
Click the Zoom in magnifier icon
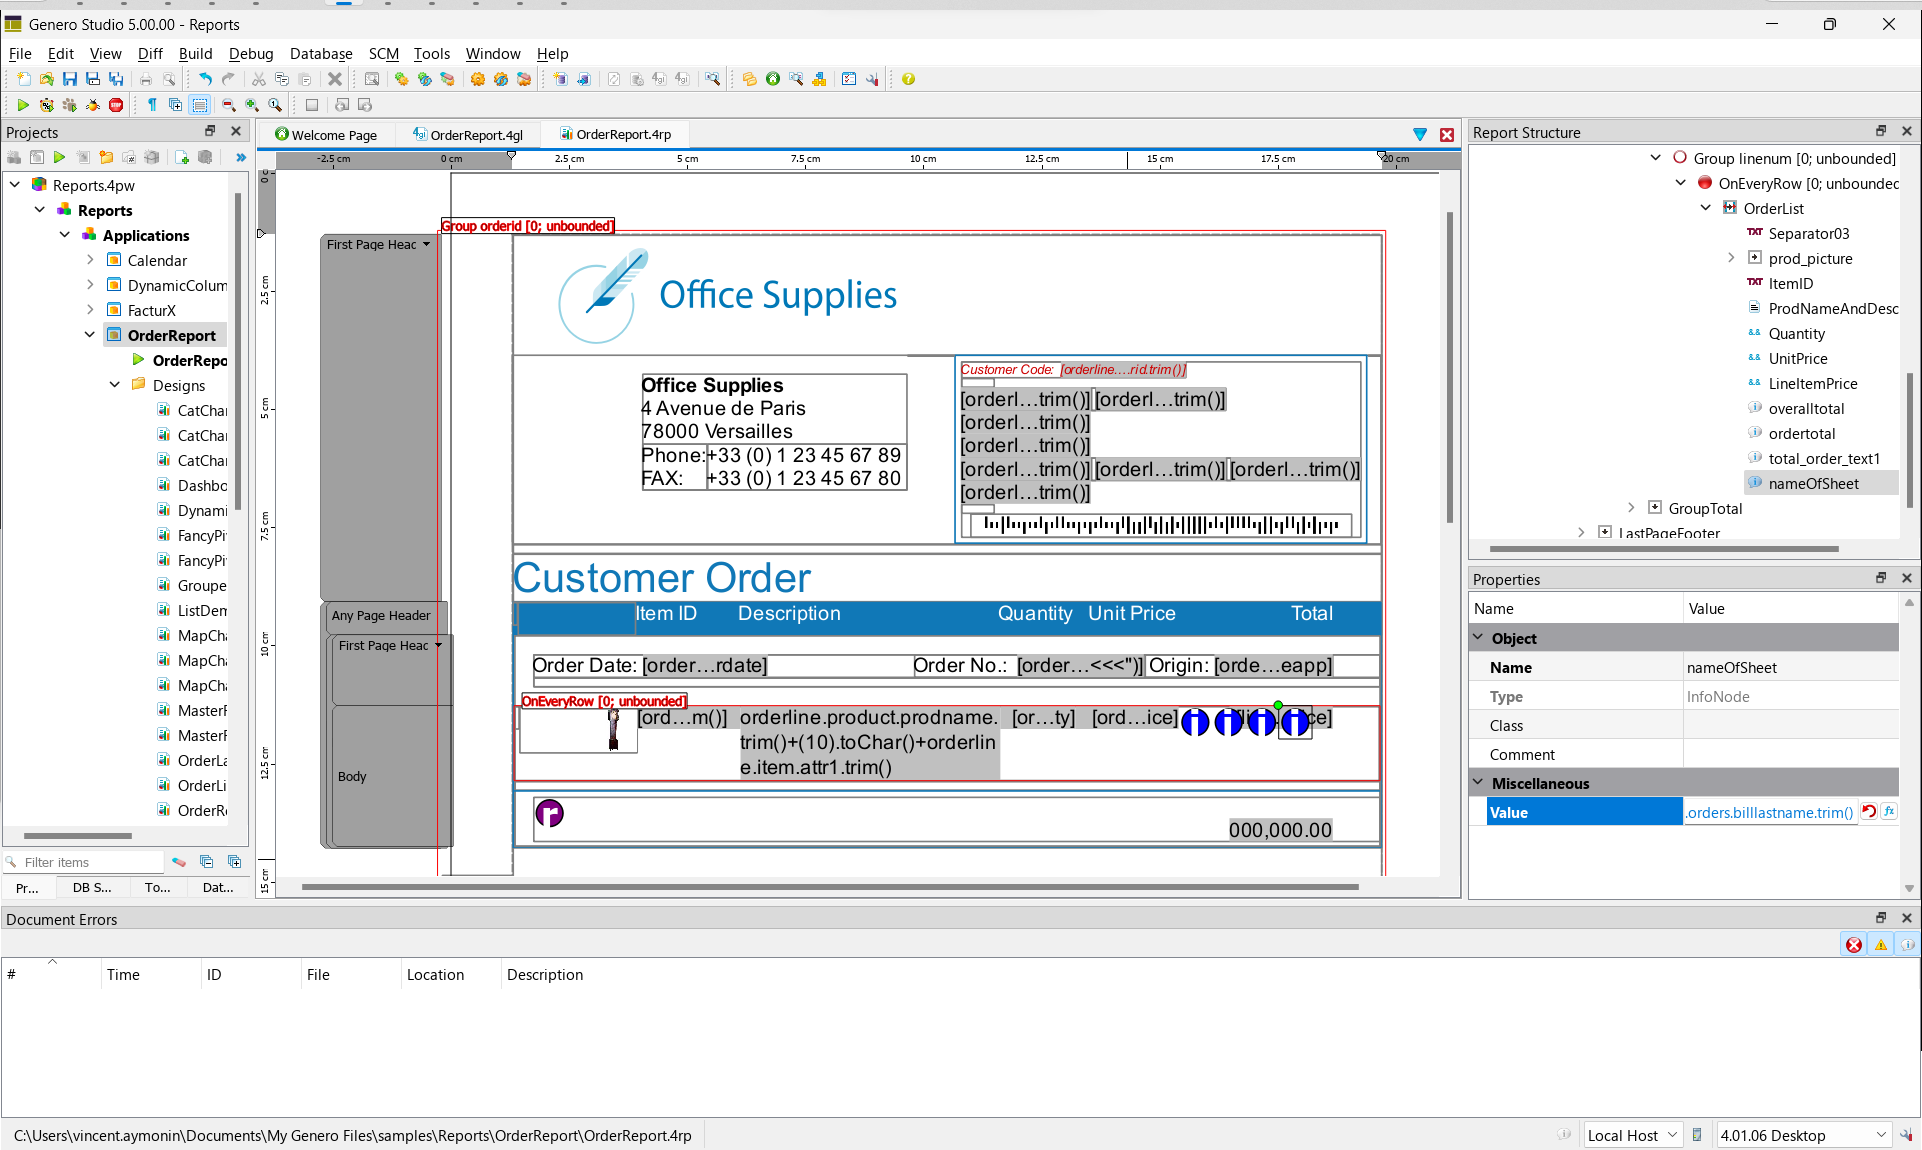pos(252,105)
